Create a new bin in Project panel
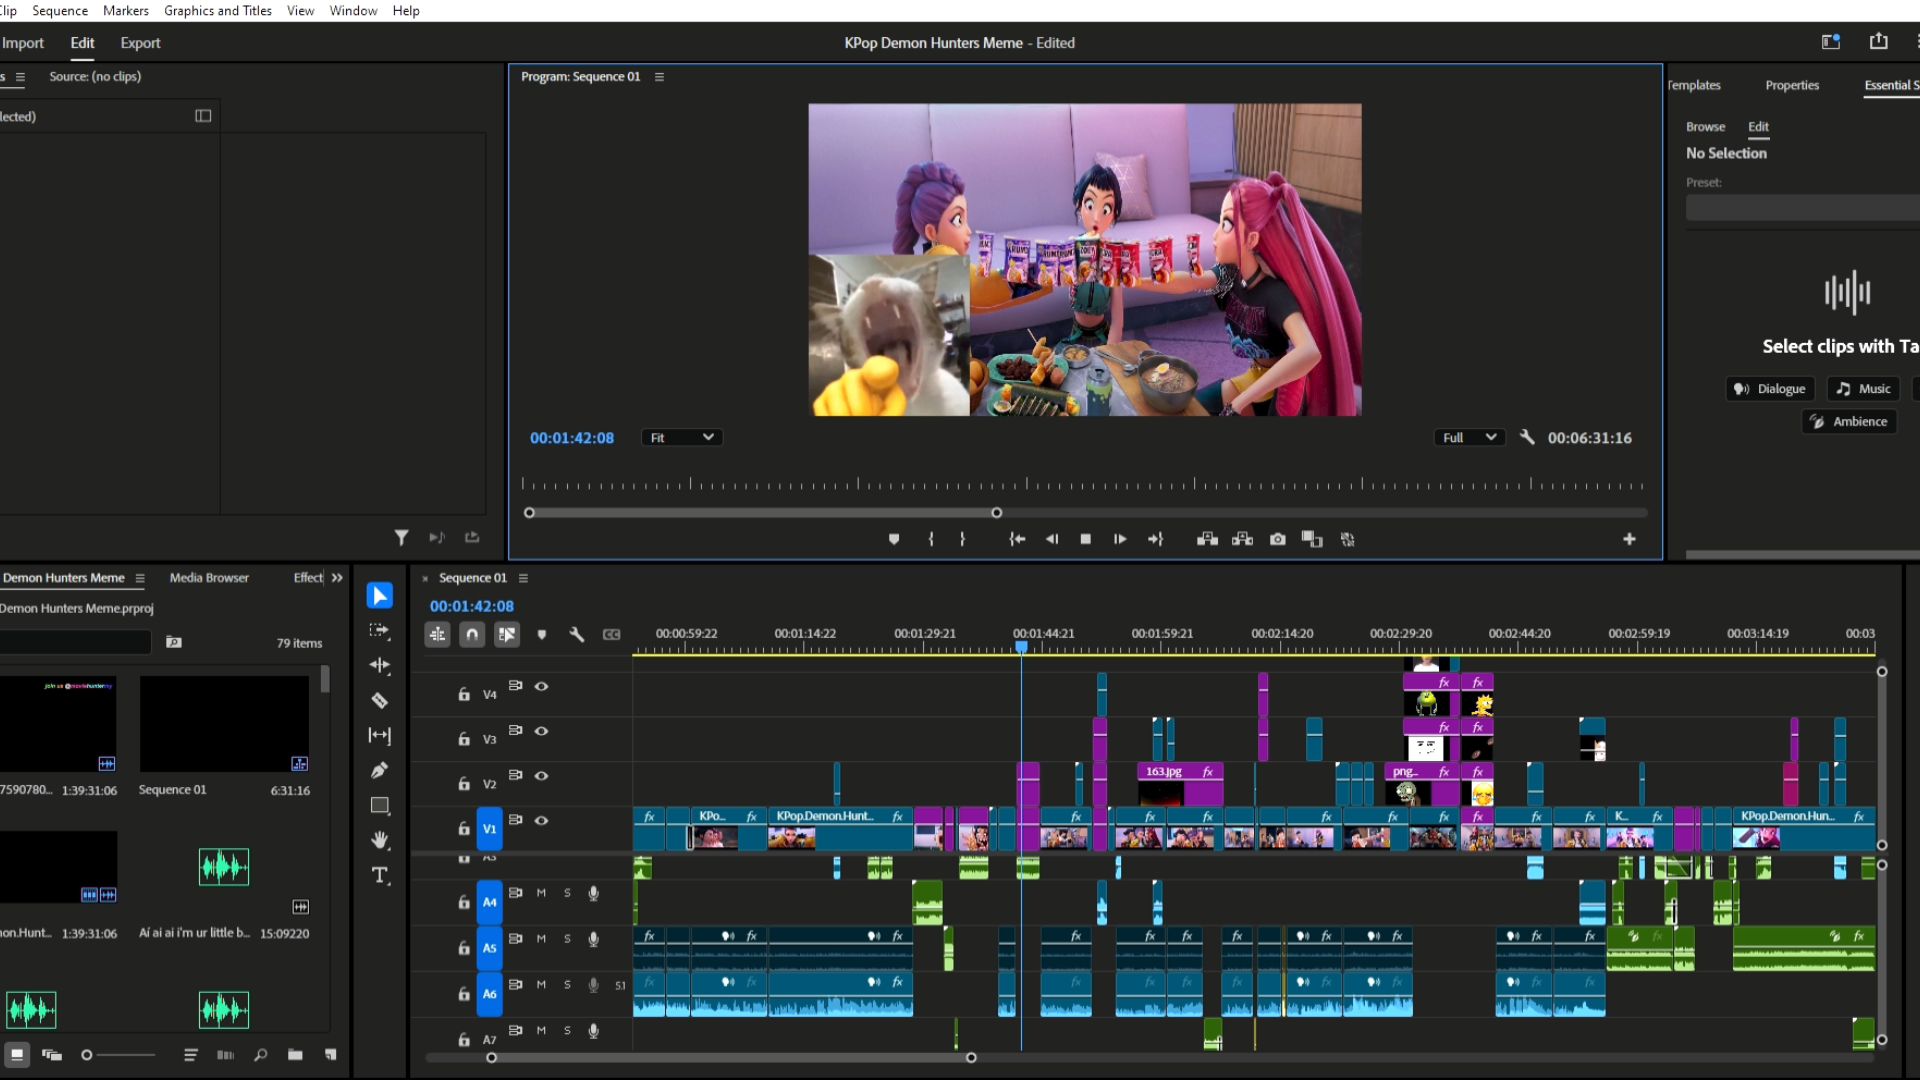Viewport: 1920px width, 1080px height. click(295, 1055)
